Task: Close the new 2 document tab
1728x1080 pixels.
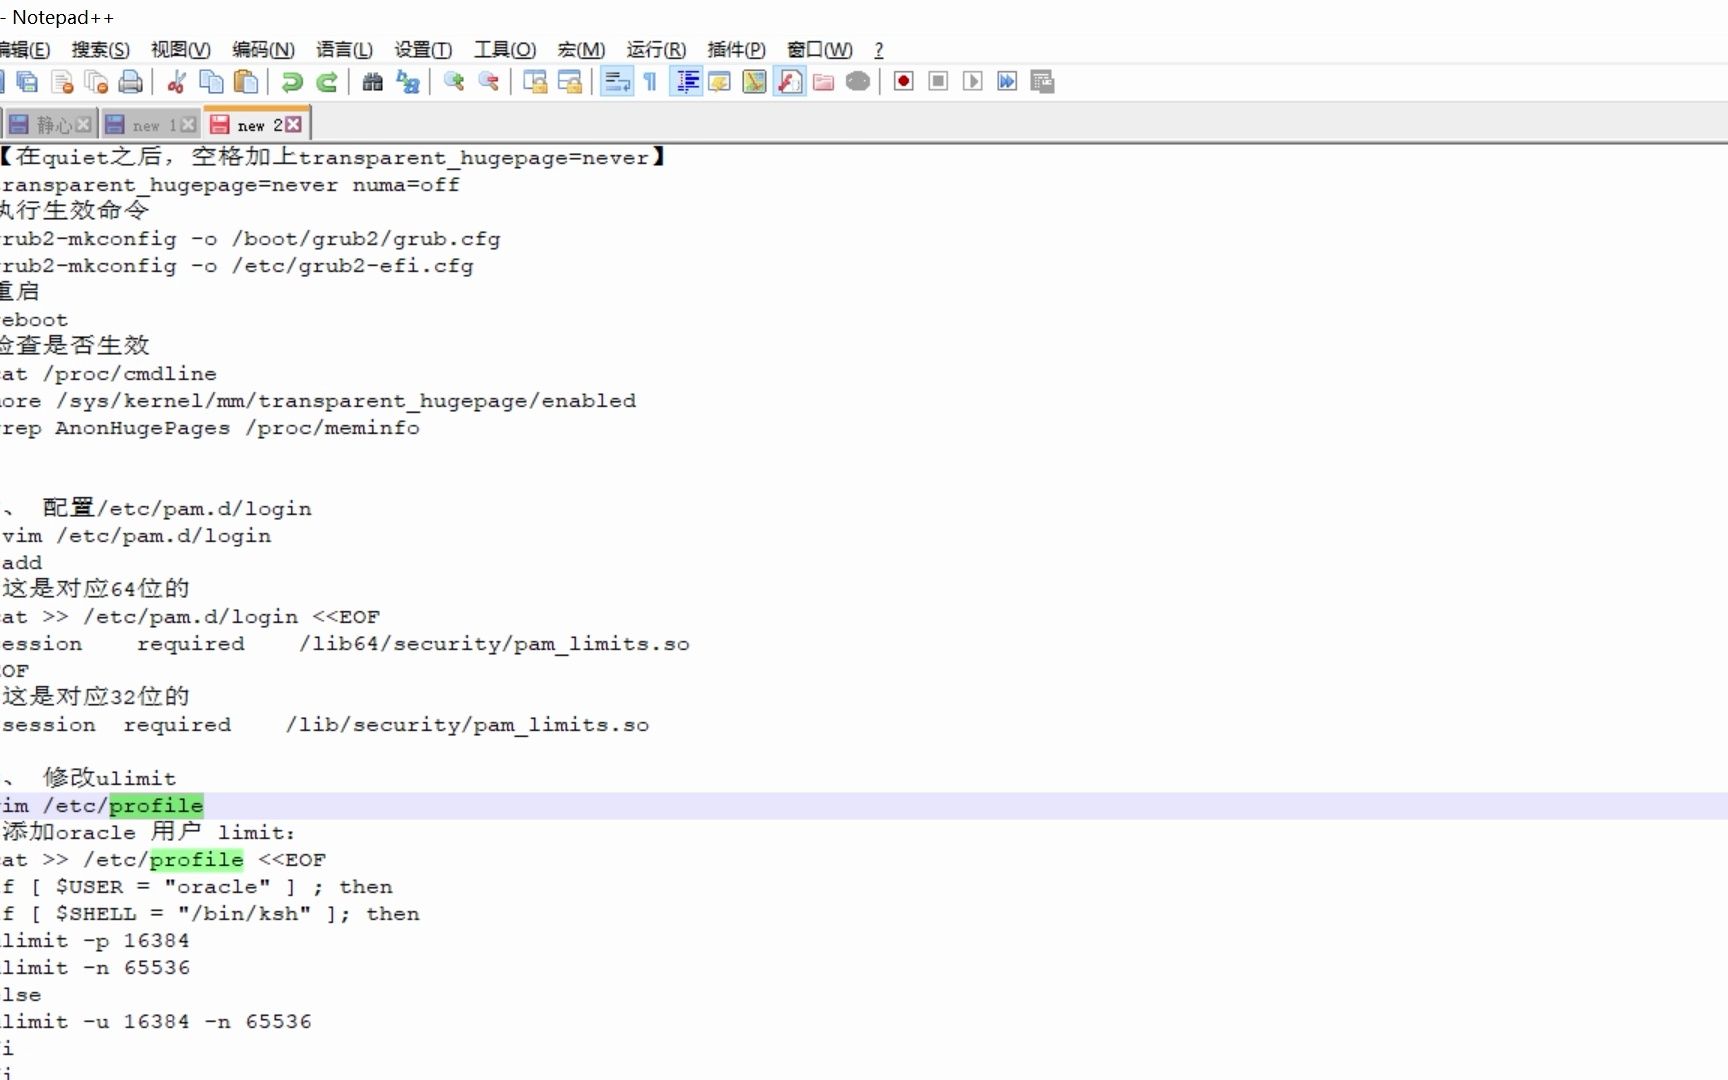Action: (x=292, y=124)
